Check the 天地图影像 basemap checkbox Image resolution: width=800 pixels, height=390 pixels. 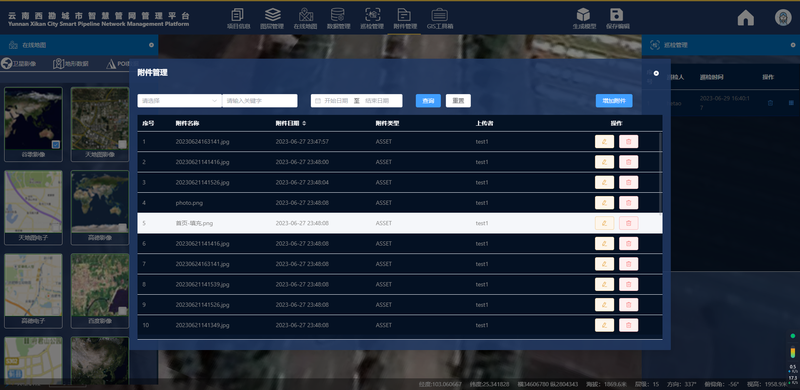122,144
